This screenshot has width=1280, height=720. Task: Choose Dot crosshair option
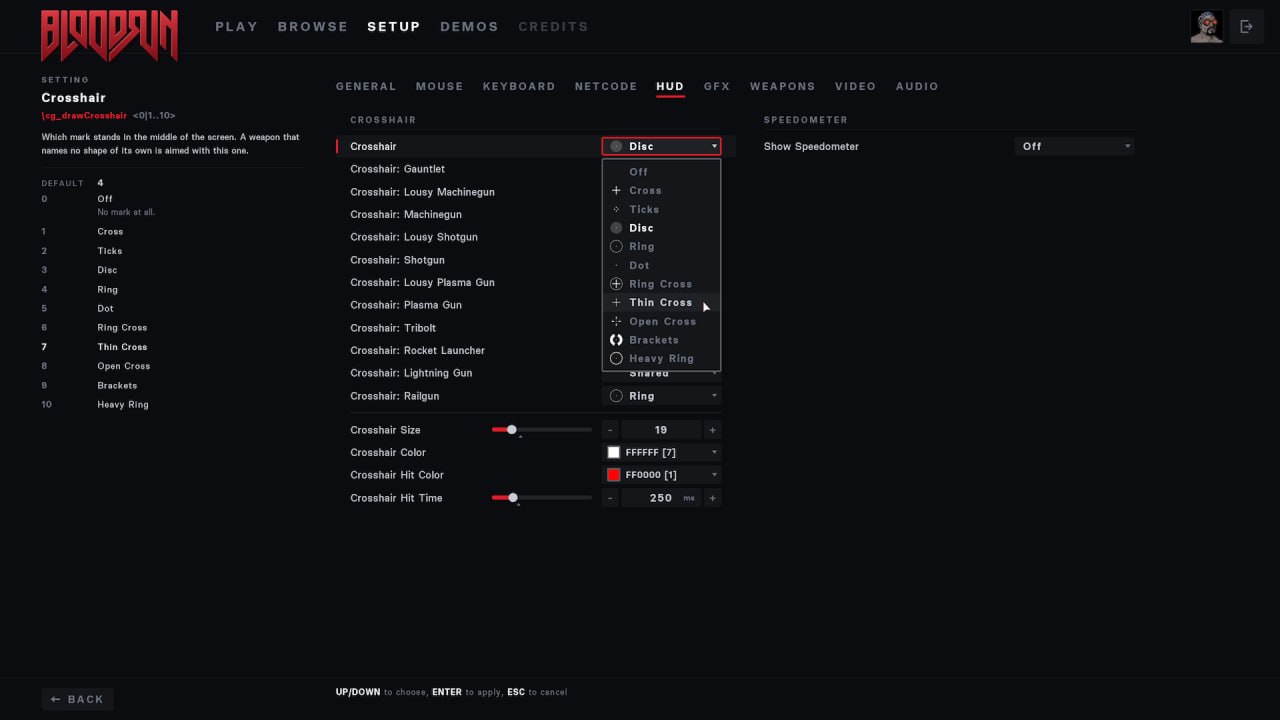[661, 266]
